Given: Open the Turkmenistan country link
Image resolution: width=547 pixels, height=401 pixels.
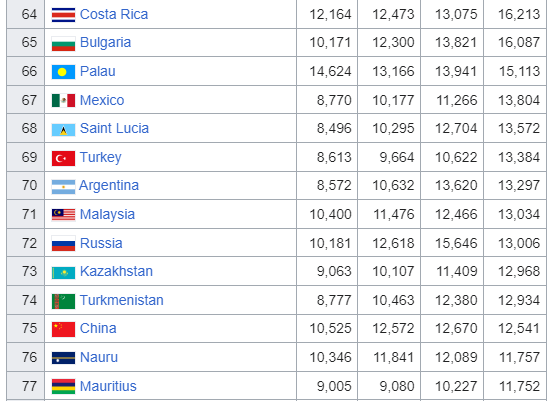Looking at the screenshot, I should coord(121,300).
